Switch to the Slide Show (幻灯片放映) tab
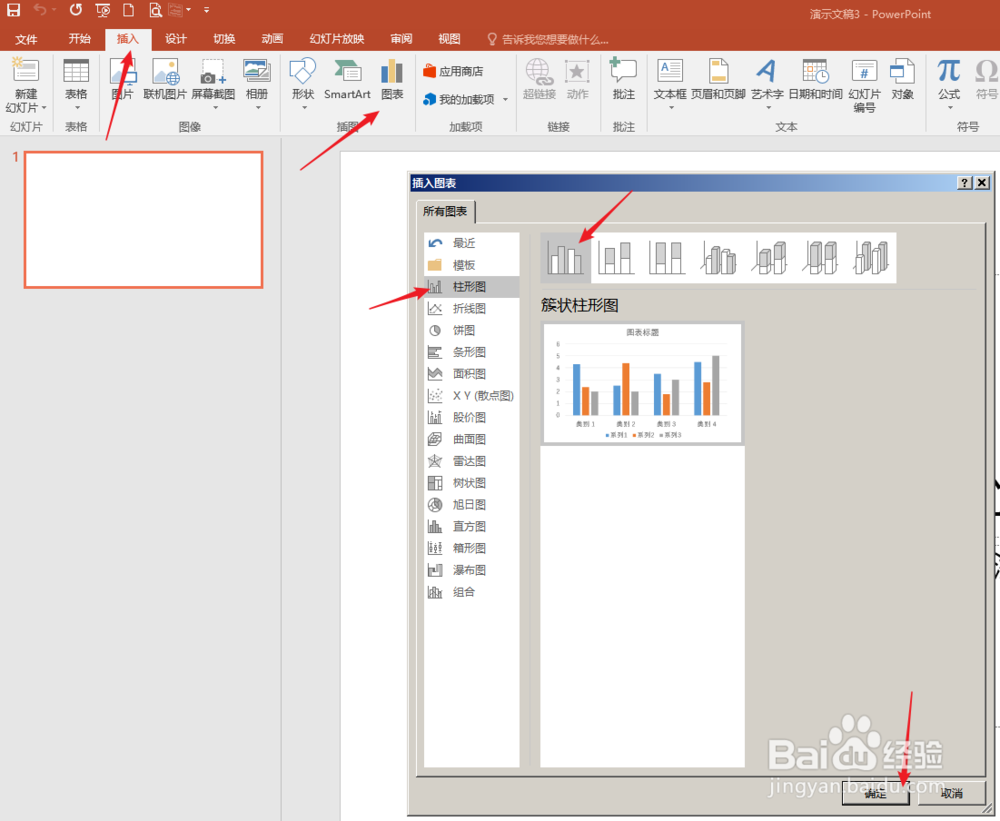Viewport: 1000px width, 821px height. tap(337, 40)
